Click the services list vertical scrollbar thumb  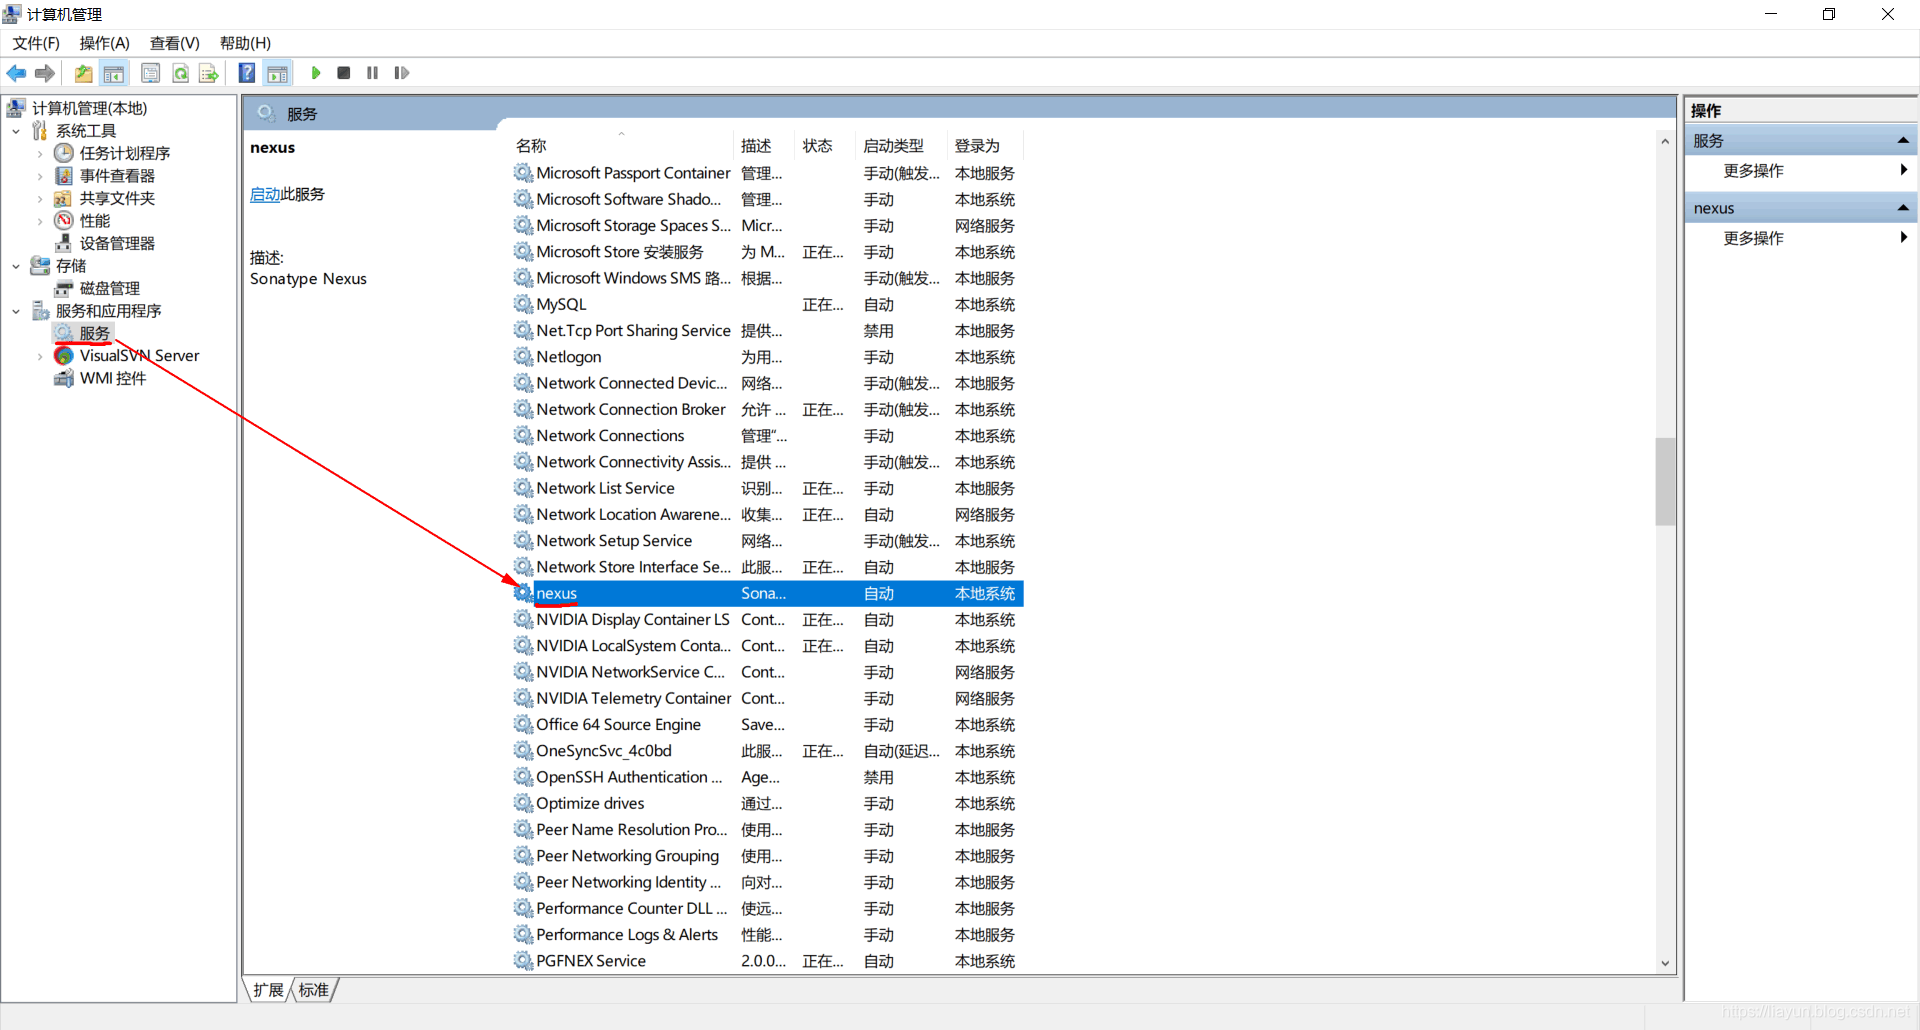[x=1665, y=481]
